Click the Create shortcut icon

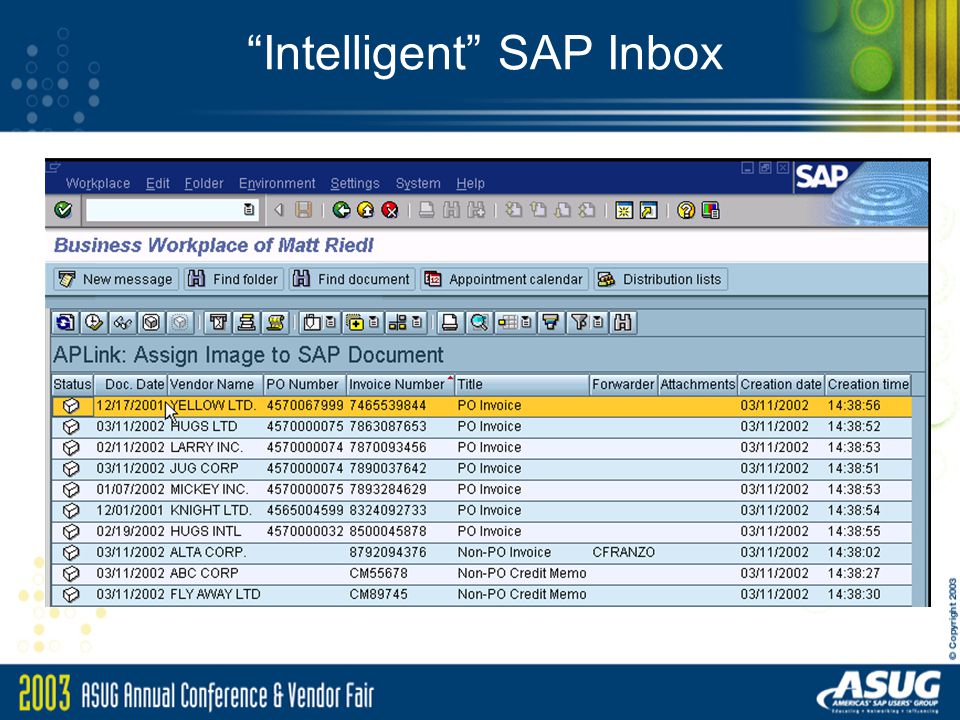tap(648, 210)
